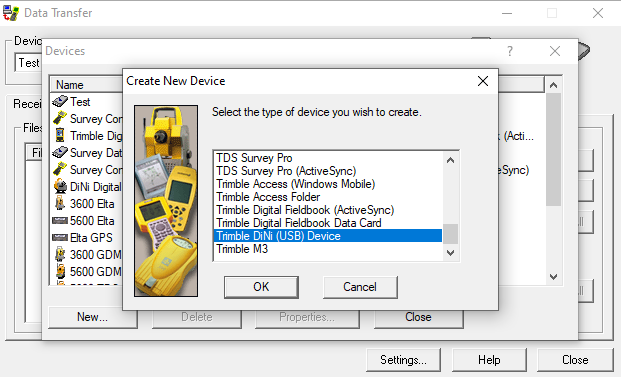Select Trimble Digital Fieldbook device icon
Viewport: 621px width, 377px height.
[60, 135]
